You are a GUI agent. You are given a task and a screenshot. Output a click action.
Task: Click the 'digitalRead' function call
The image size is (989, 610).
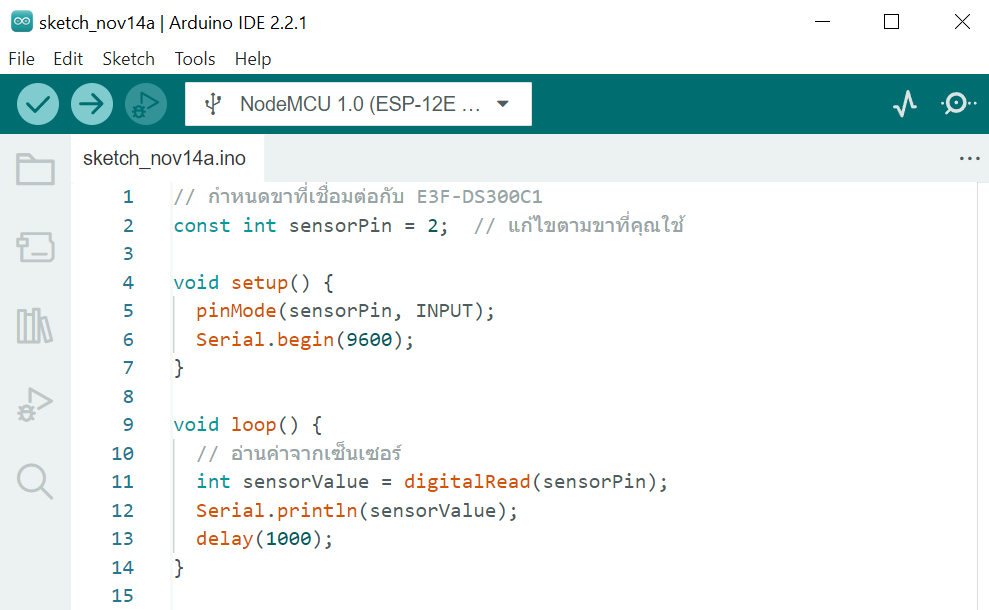pos(467,482)
